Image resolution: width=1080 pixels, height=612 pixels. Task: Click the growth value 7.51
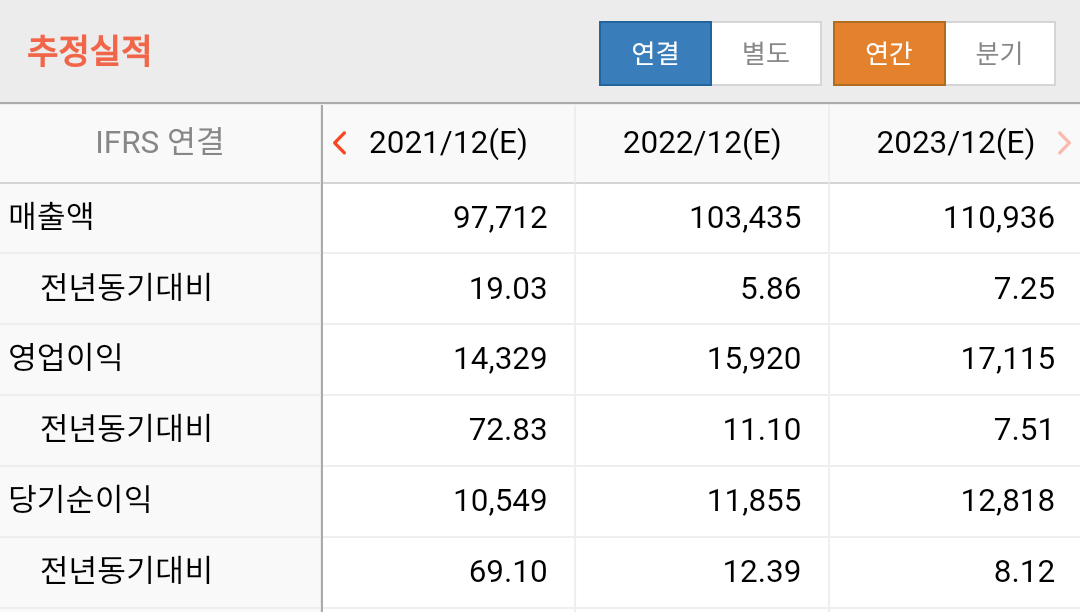[x=1024, y=430]
